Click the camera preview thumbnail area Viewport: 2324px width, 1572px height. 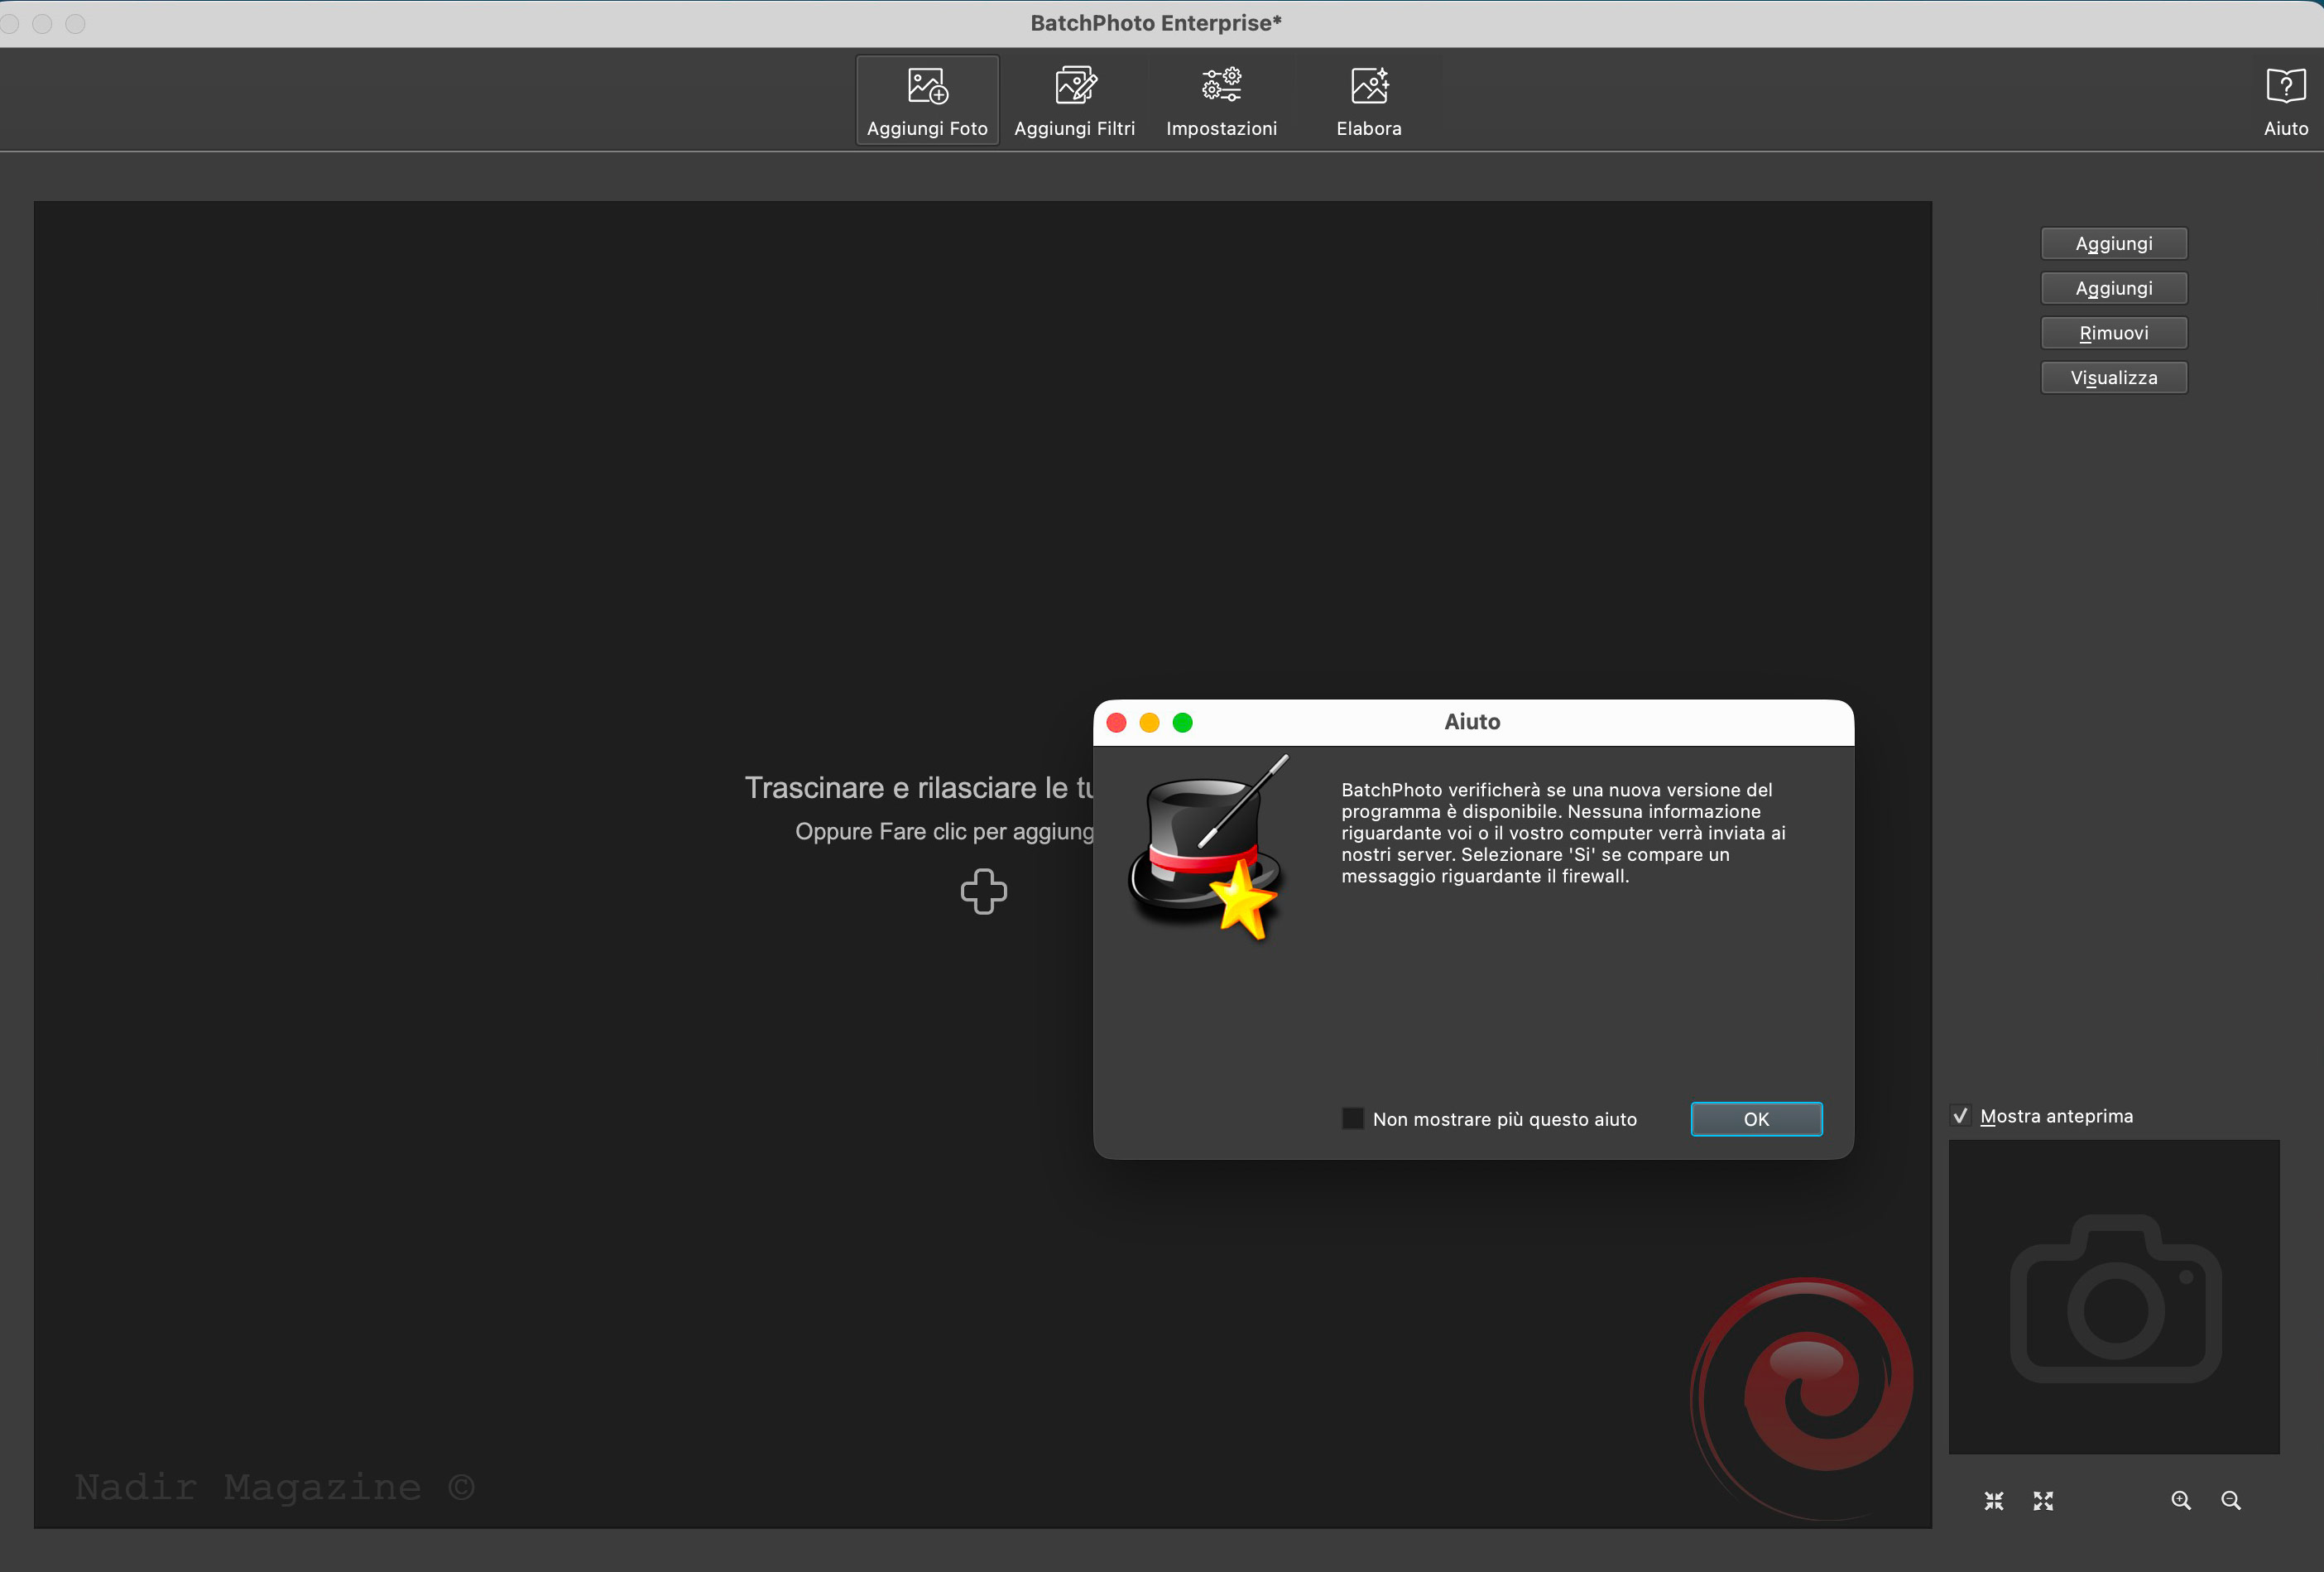tap(2113, 1296)
